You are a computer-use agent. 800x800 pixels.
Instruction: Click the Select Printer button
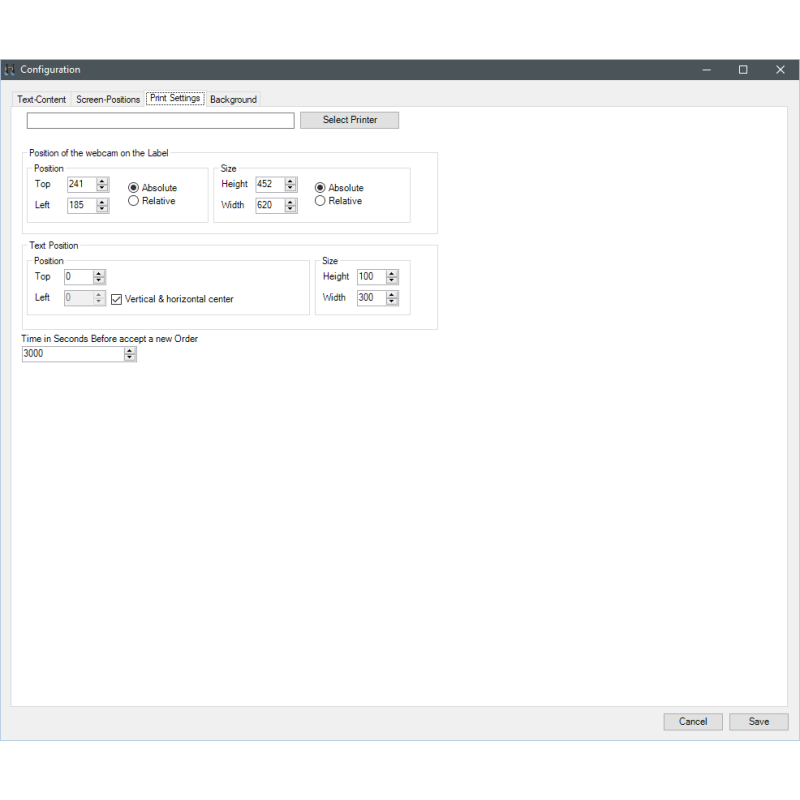(349, 120)
